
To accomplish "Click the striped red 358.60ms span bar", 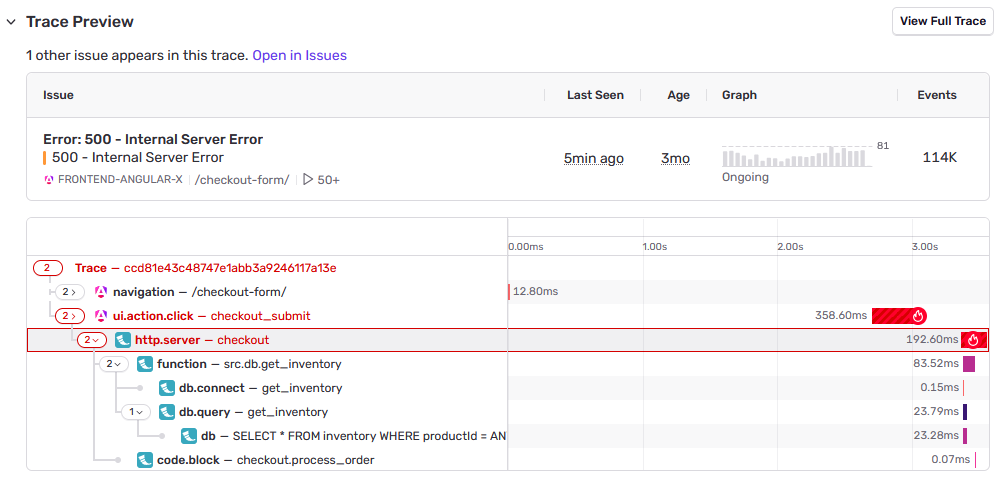I will pos(893,316).
